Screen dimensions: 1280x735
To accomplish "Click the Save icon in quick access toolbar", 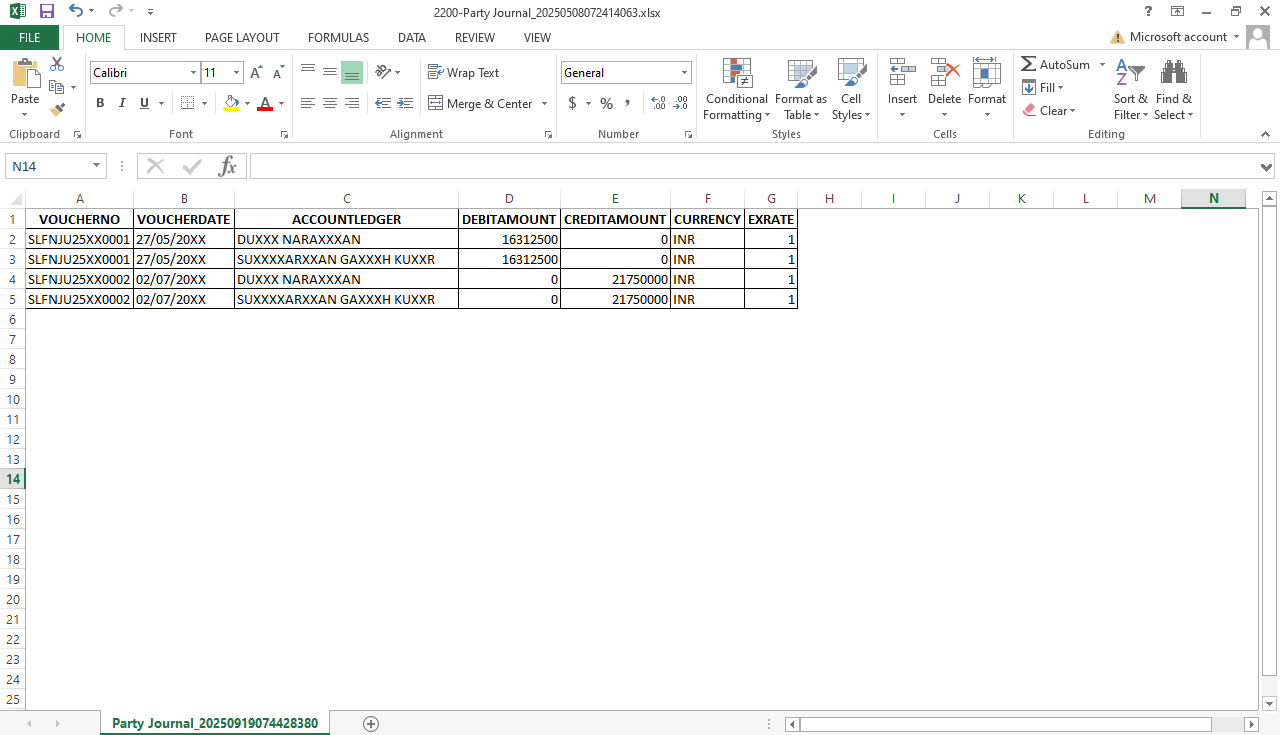I will click(x=46, y=12).
